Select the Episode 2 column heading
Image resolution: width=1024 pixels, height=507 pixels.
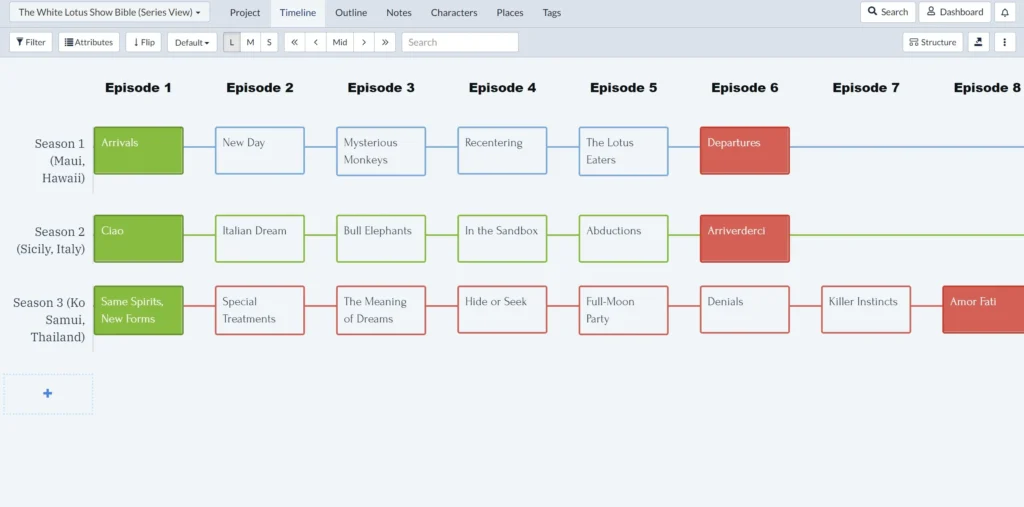pyautogui.click(x=260, y=88)
